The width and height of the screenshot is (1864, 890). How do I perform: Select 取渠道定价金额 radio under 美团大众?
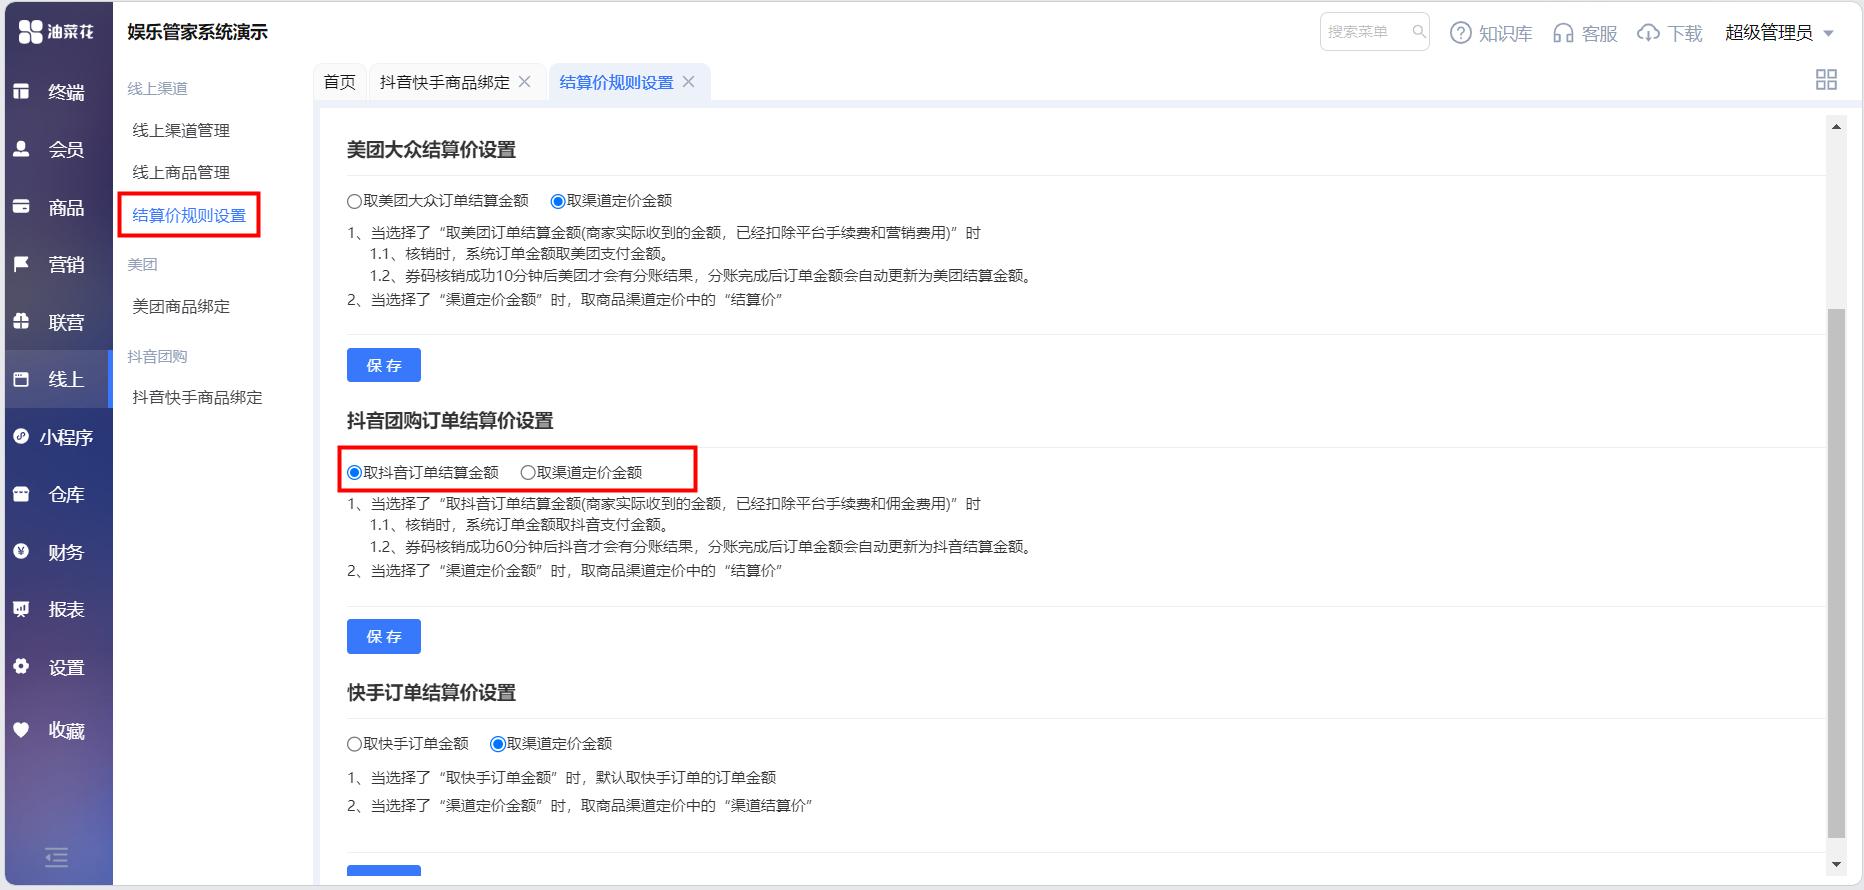pos(558,201)
